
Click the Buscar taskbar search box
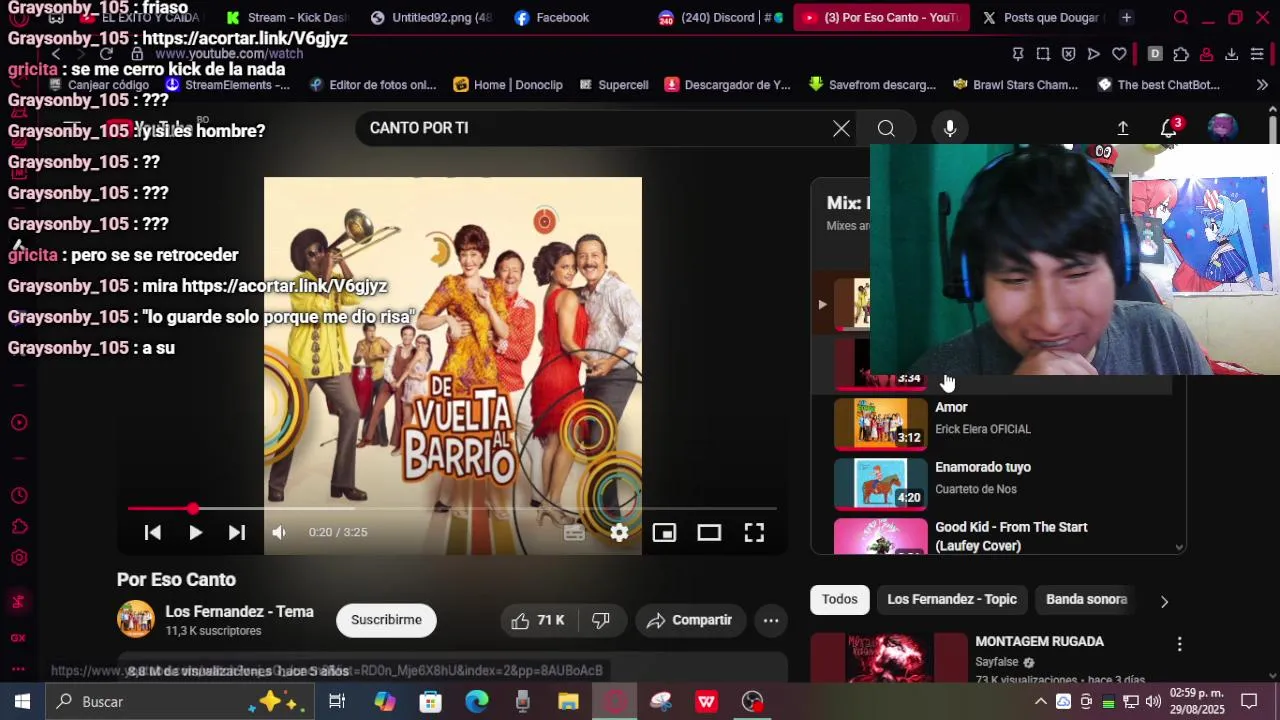tap(180, 702)
